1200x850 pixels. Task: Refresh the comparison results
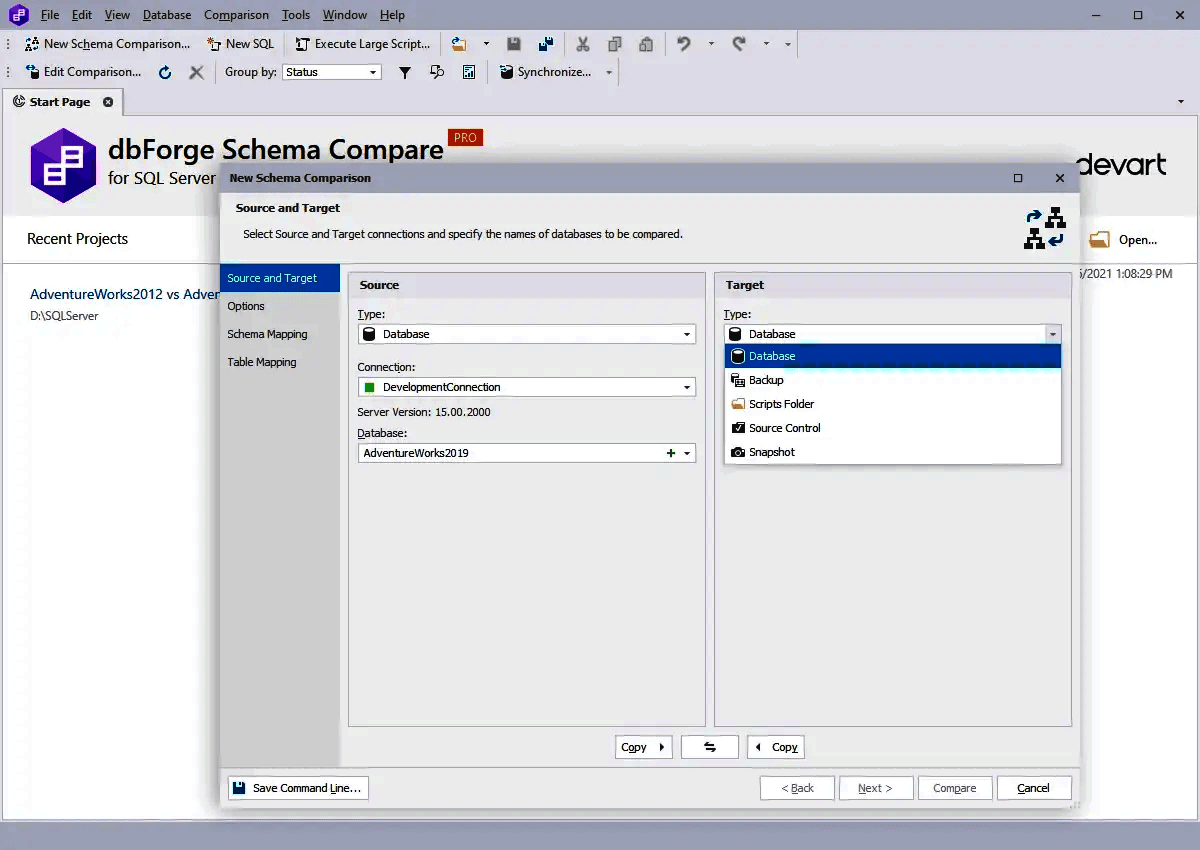pos(165,71)
